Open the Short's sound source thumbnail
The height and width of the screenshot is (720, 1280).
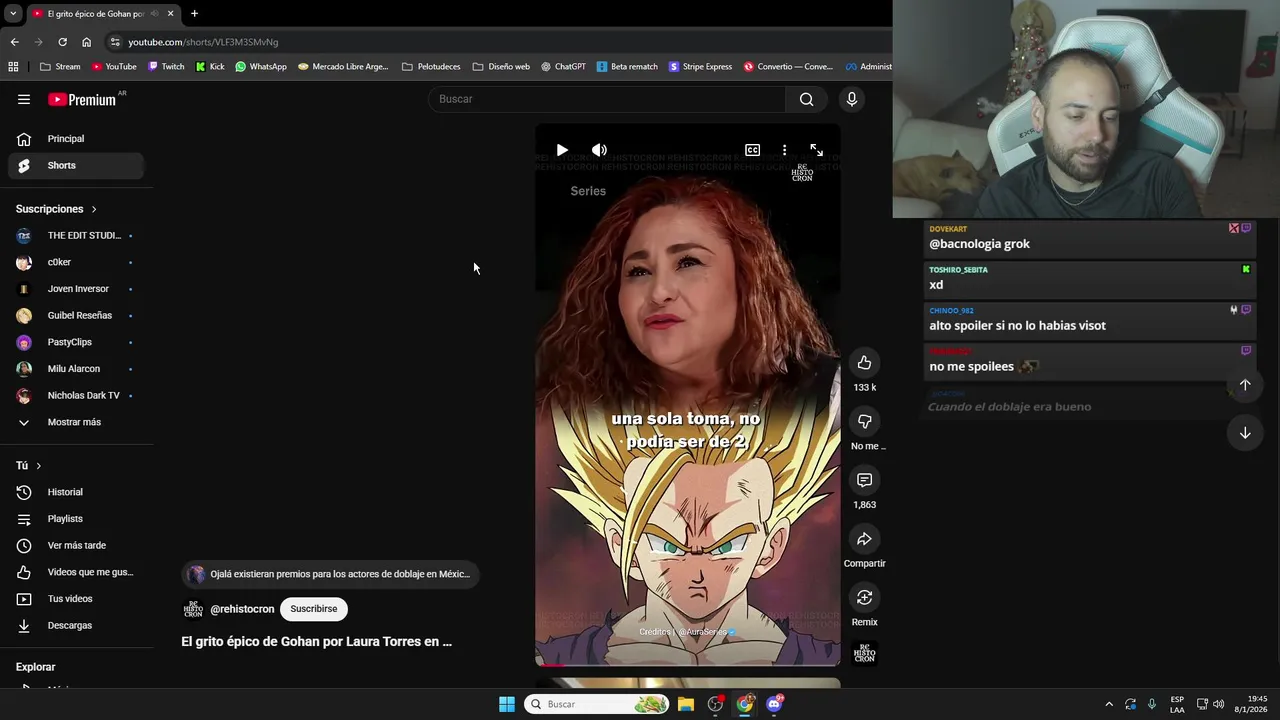(x=865, y=653)
